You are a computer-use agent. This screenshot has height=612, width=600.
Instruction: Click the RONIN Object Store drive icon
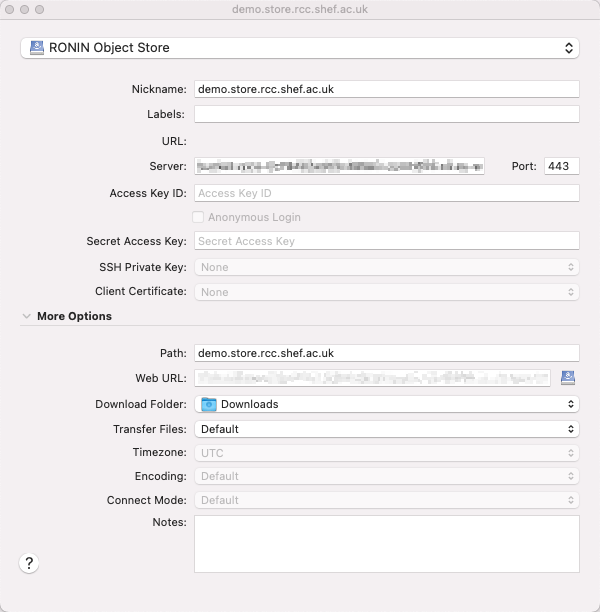coord(37,48)
